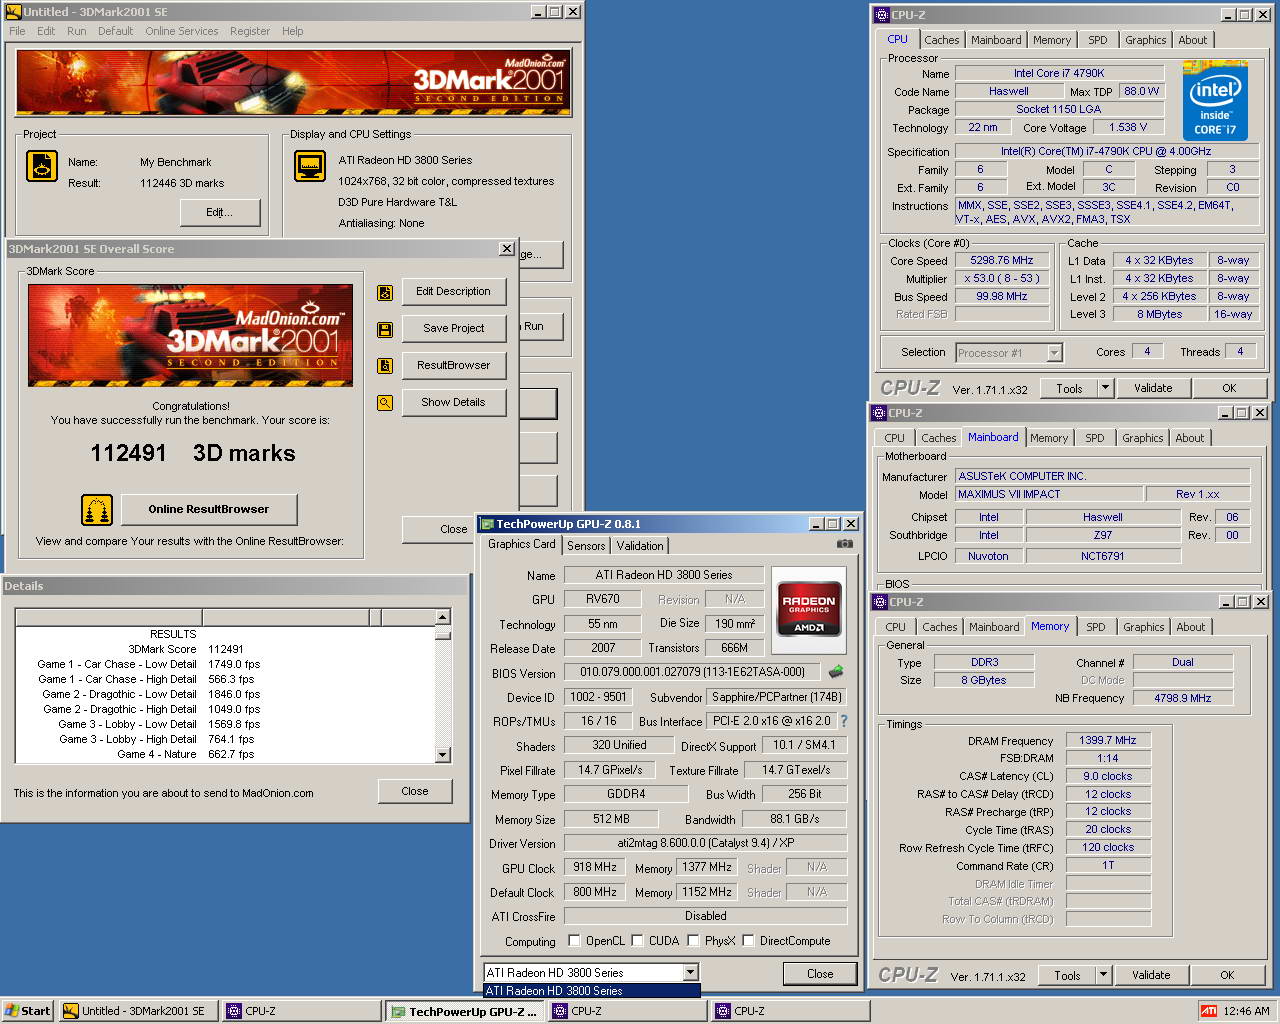
Task: Click Close in the Details panel
Action: (415, 791)
